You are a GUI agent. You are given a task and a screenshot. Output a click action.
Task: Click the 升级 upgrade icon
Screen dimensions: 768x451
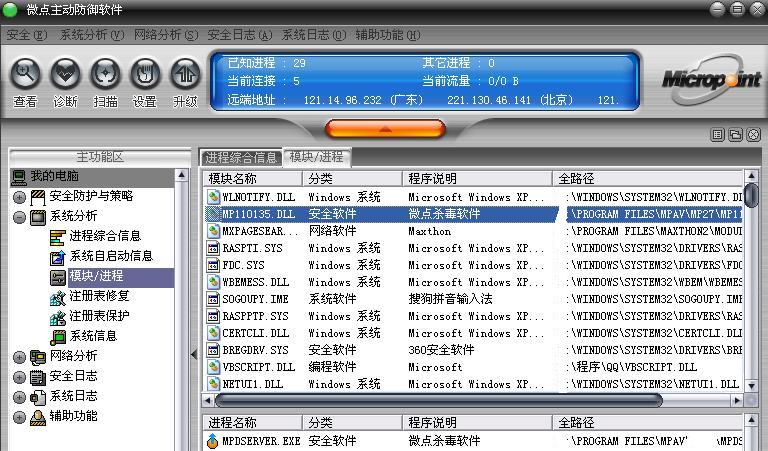click(x=185, y=73)
